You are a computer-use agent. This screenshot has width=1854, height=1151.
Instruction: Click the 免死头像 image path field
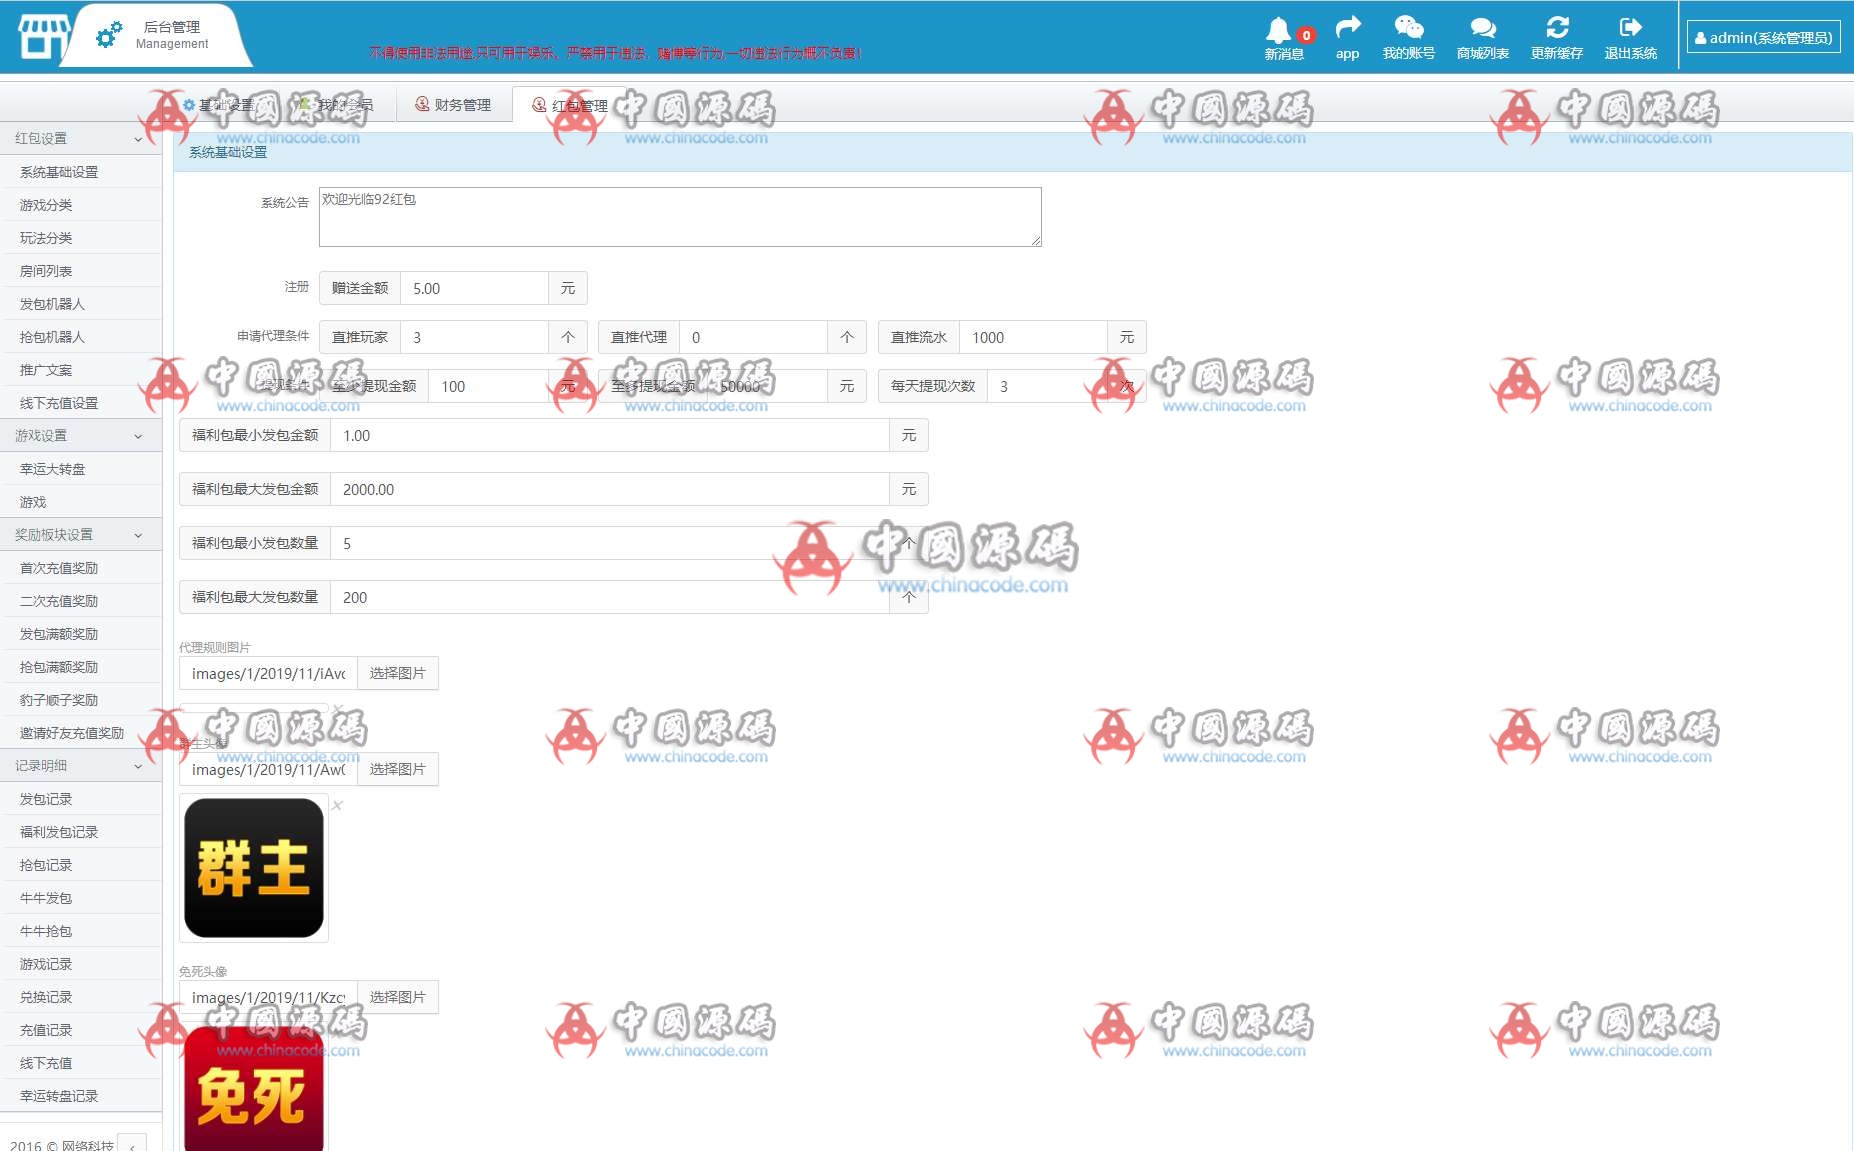click(268, 997)
